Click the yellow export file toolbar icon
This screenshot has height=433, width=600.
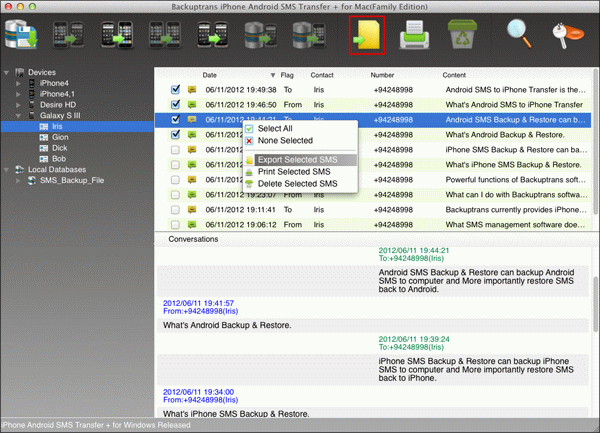[x=367, y=35]
